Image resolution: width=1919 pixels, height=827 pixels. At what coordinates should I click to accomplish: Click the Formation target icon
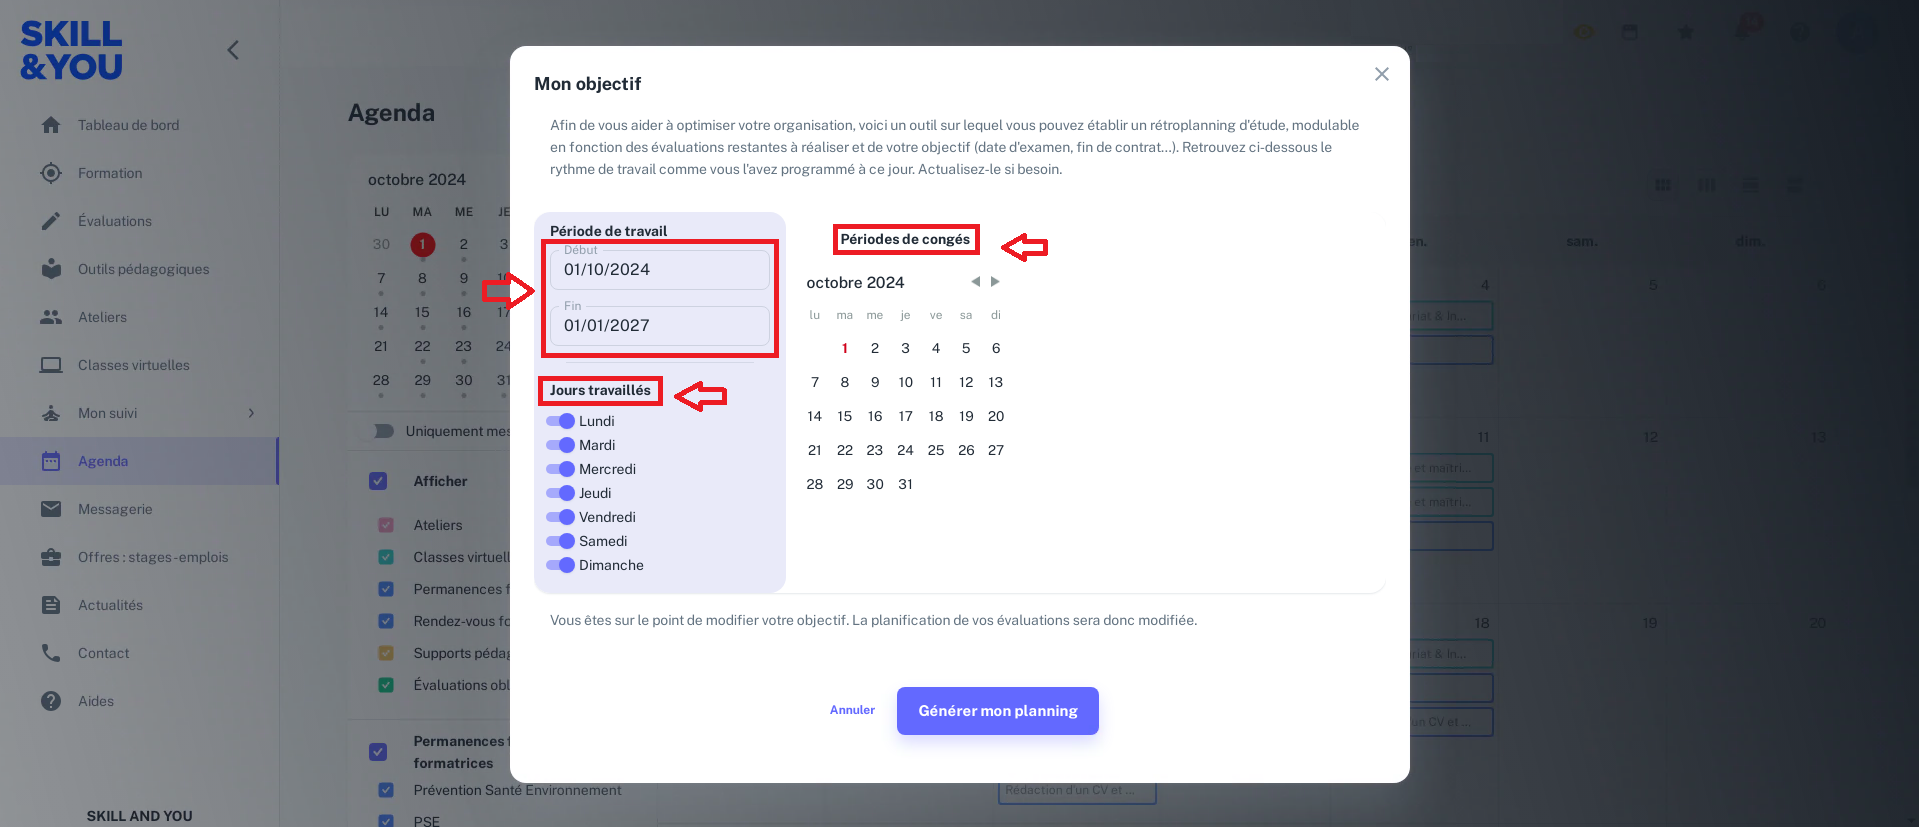tap(51, 173)
